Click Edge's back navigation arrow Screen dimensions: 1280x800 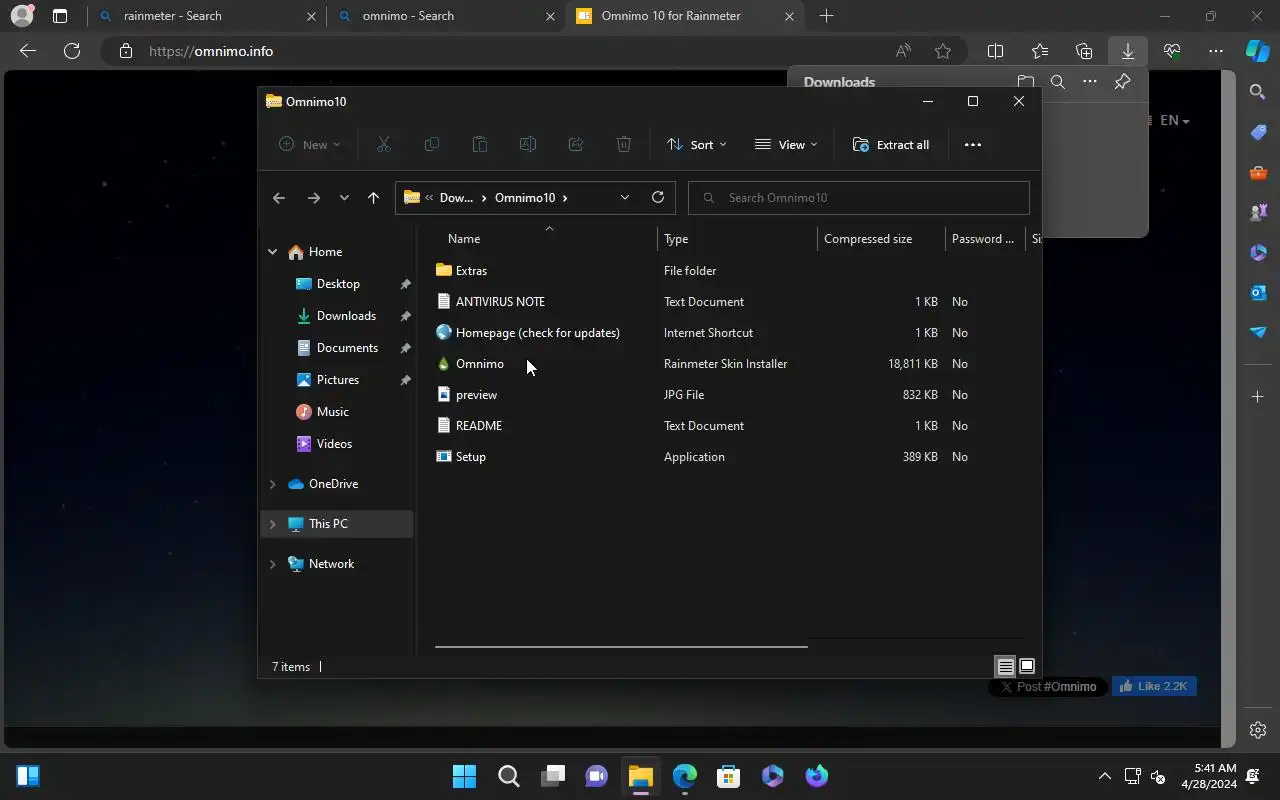point(28,51)
